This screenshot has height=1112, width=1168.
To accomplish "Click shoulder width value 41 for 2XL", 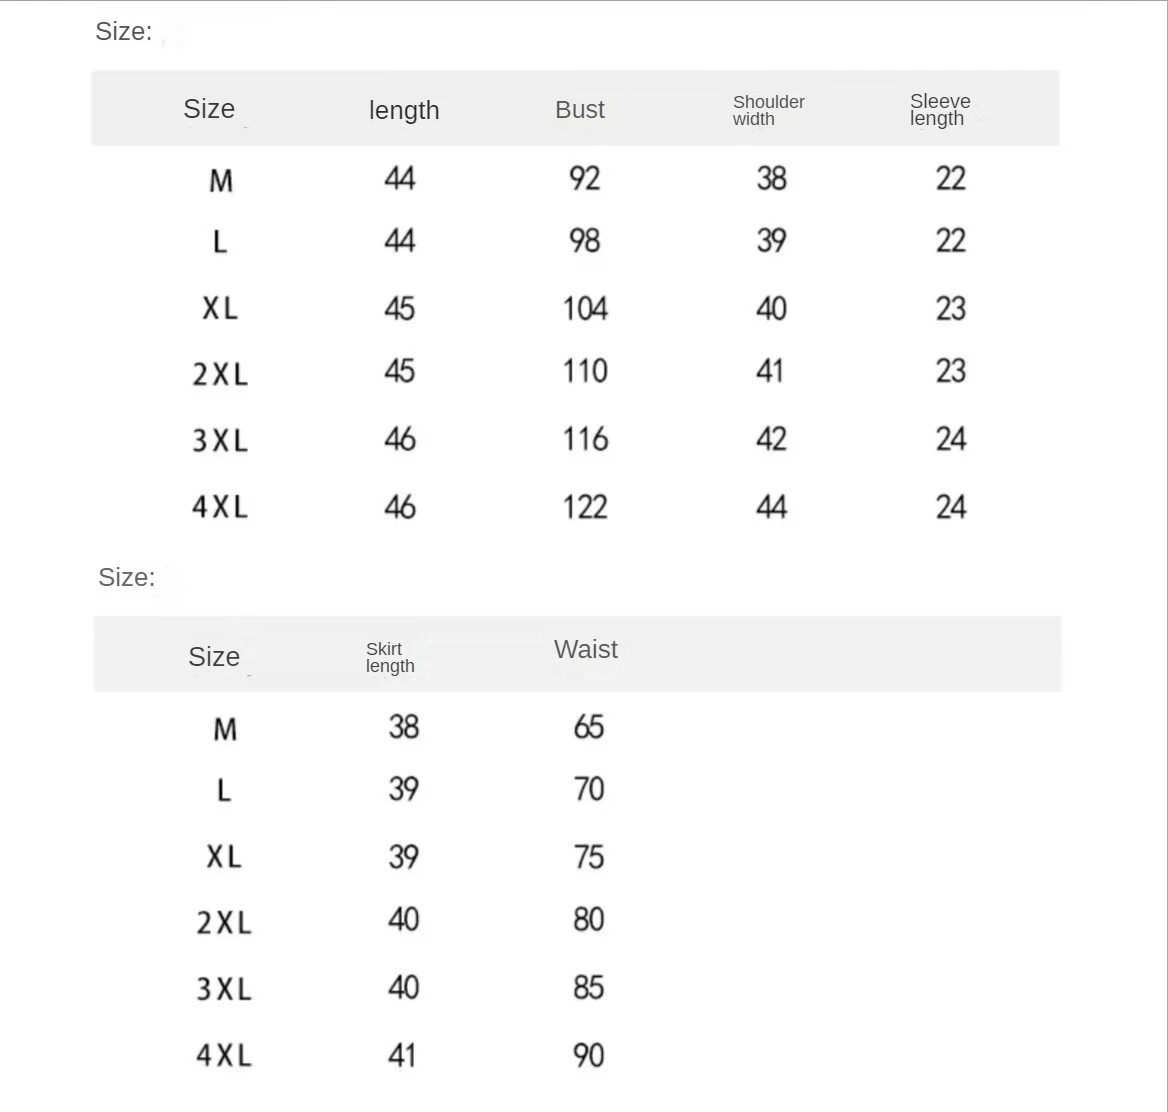I will (x=770, y=372).
